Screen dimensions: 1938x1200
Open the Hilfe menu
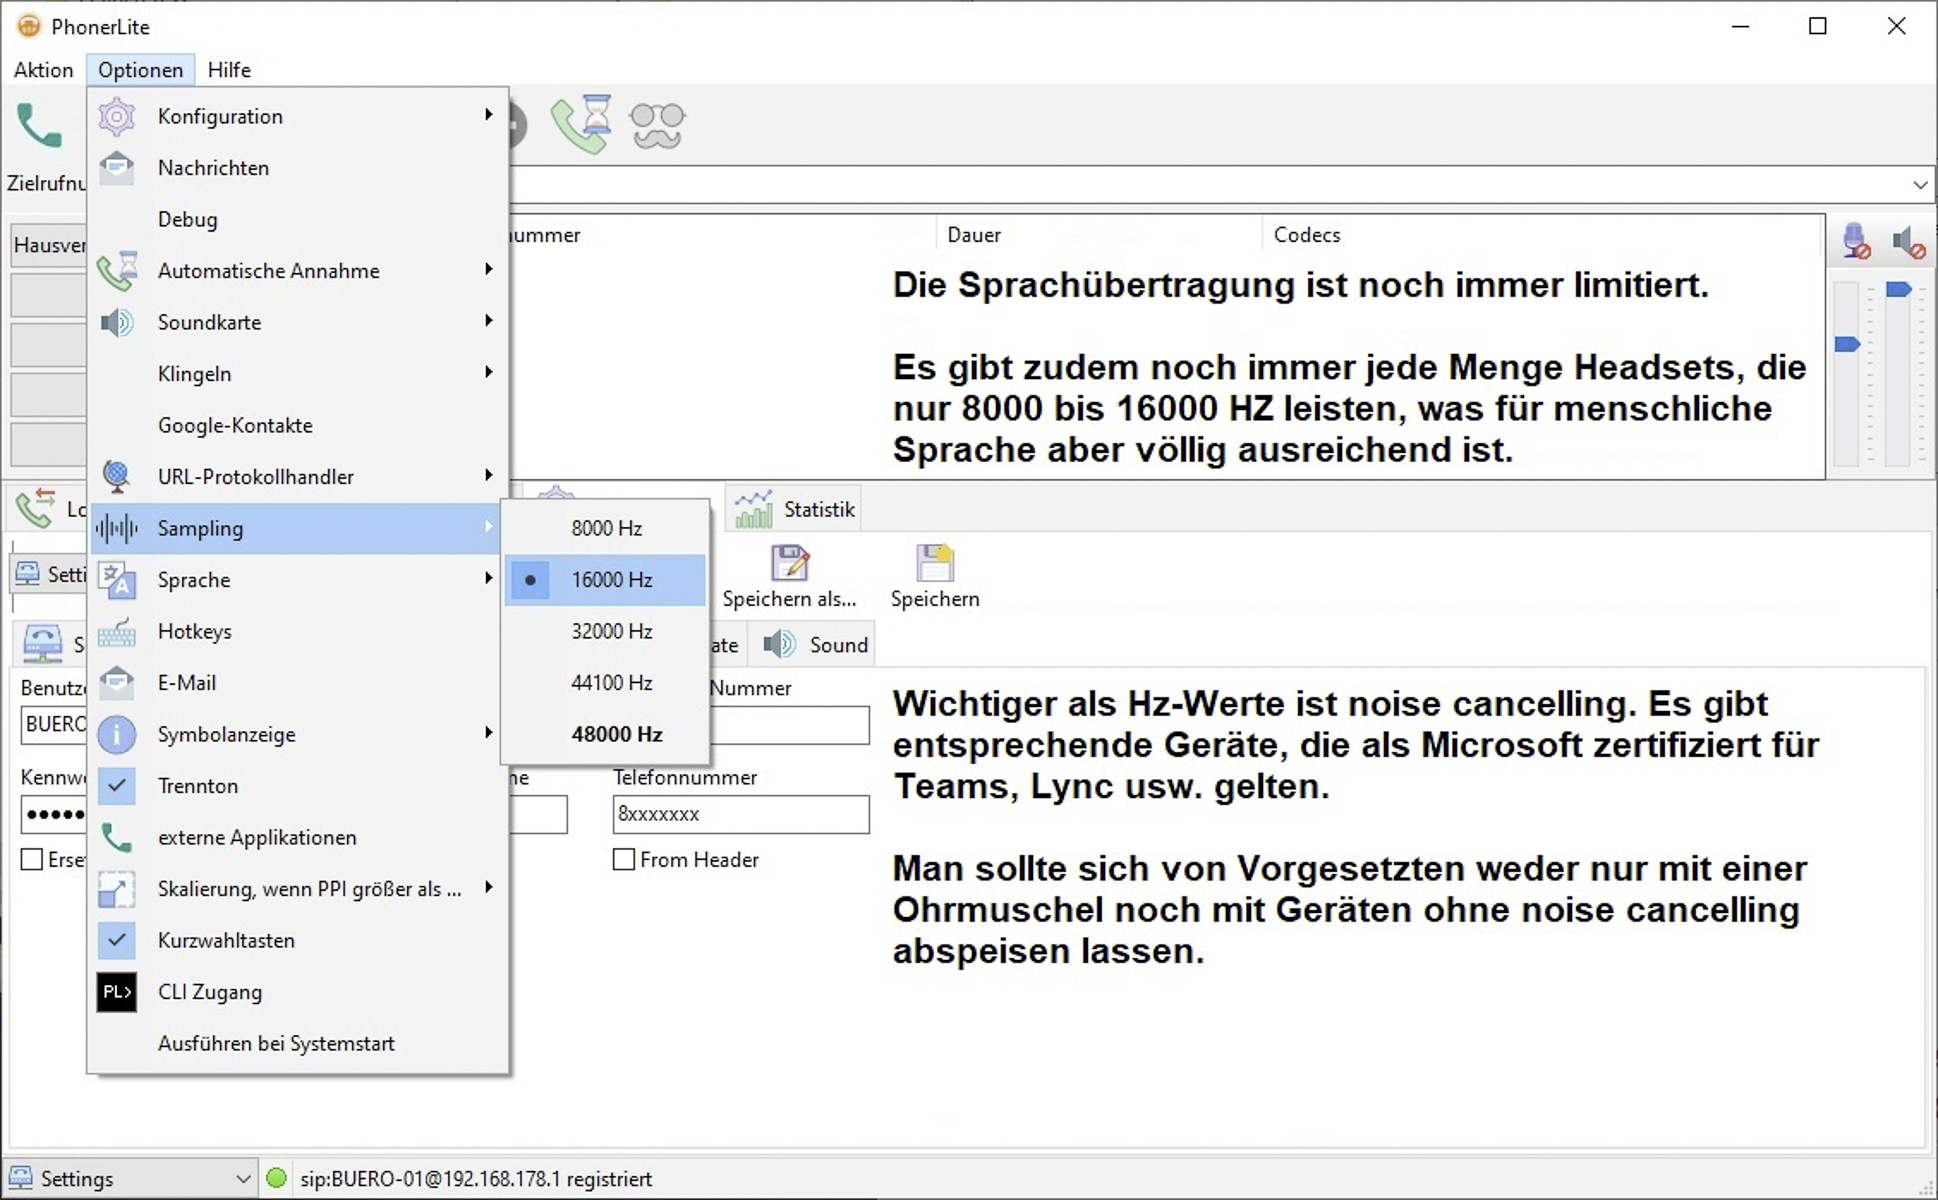coord(229,70)
